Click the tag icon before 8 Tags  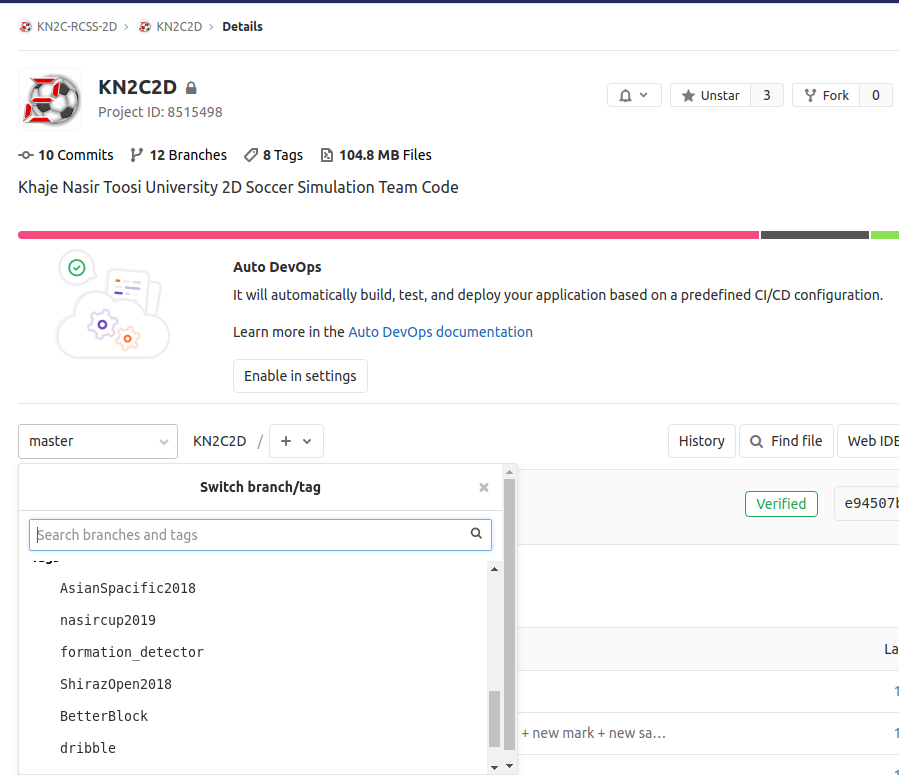[x=251, y=155]
